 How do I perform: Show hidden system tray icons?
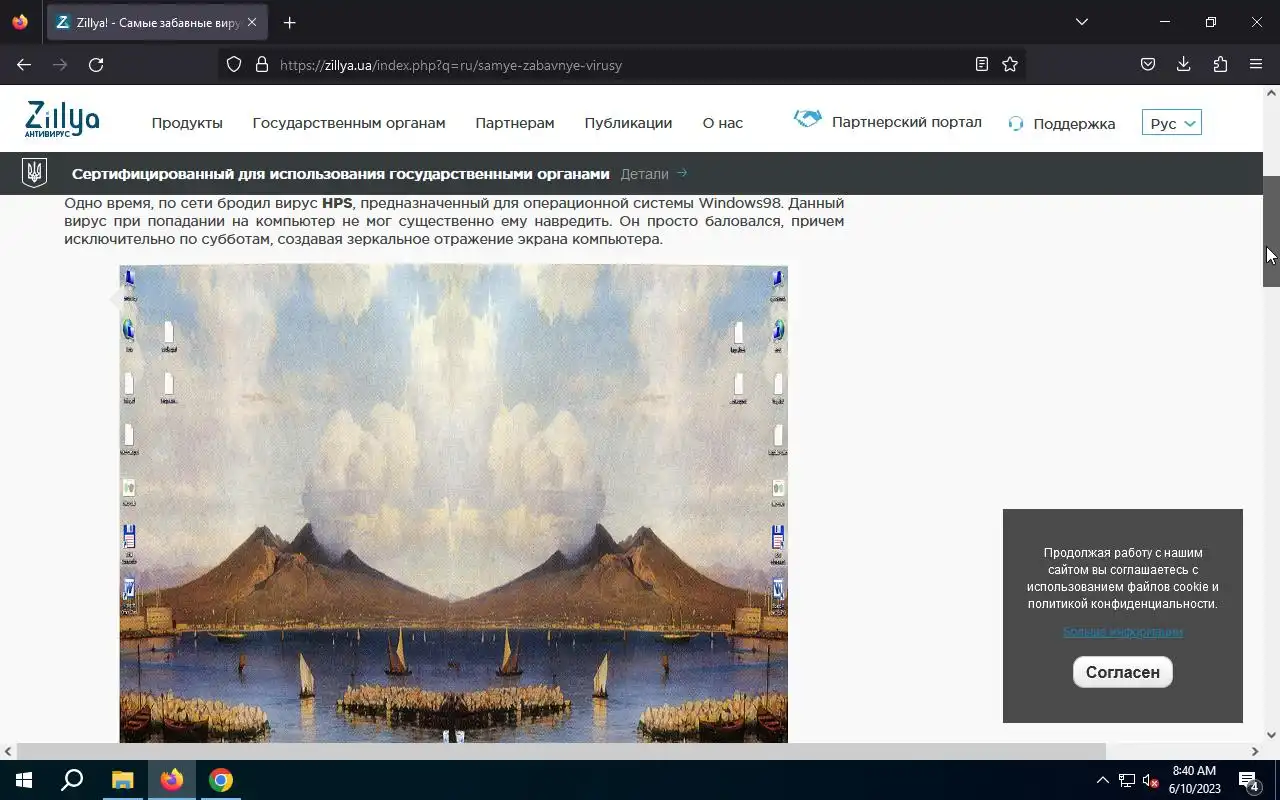point(1103,780)
